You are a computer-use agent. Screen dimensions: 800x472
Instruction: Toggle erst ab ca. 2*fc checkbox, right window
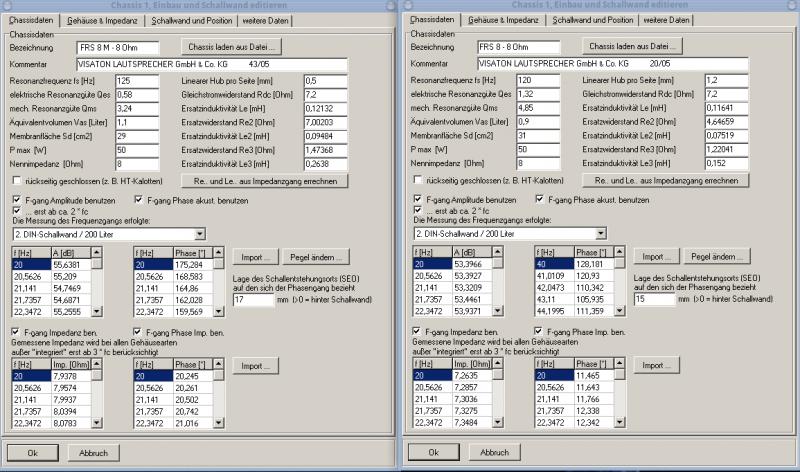418,210
